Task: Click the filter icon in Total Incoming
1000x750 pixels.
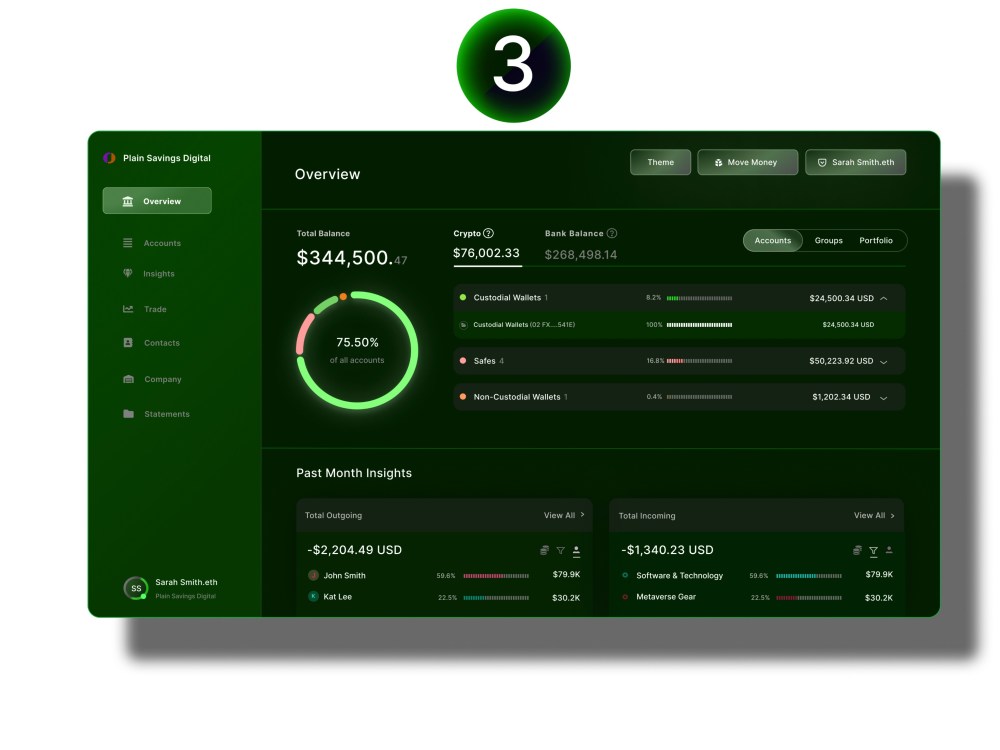Action: [874, 551]
